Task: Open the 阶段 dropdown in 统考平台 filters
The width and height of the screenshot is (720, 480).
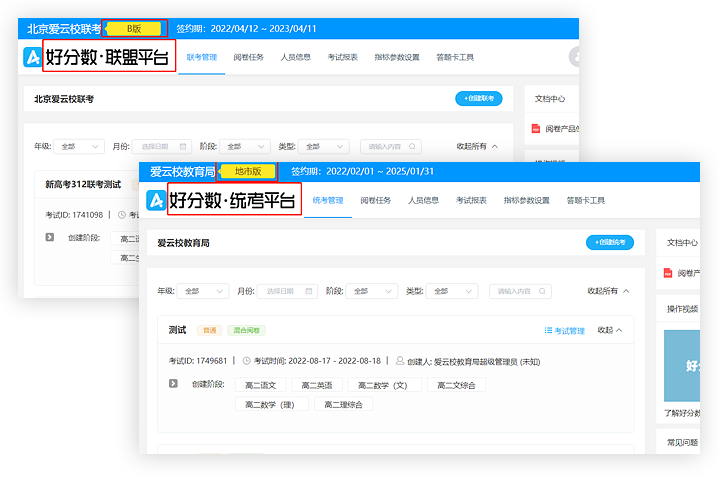Action: coord(370,291)
